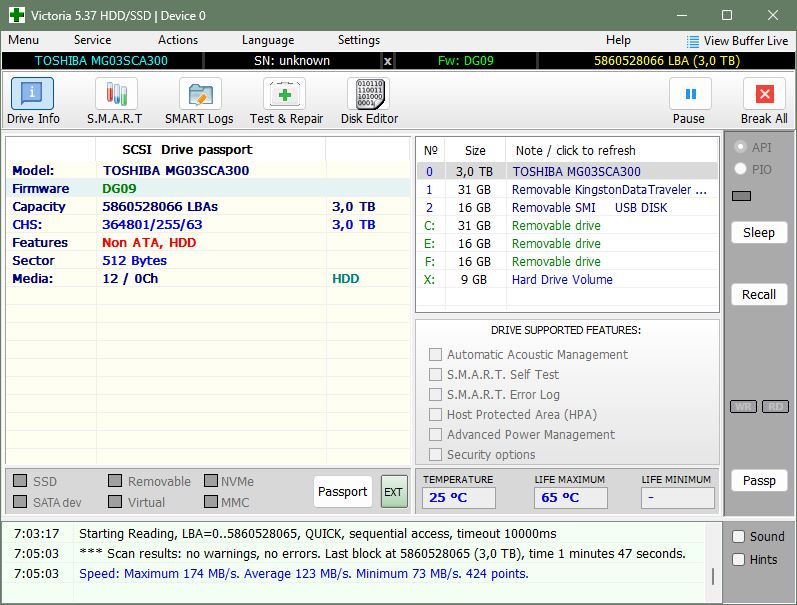Open the Actions menu
This screenshot has height=605, width=797.
point(178,40)
